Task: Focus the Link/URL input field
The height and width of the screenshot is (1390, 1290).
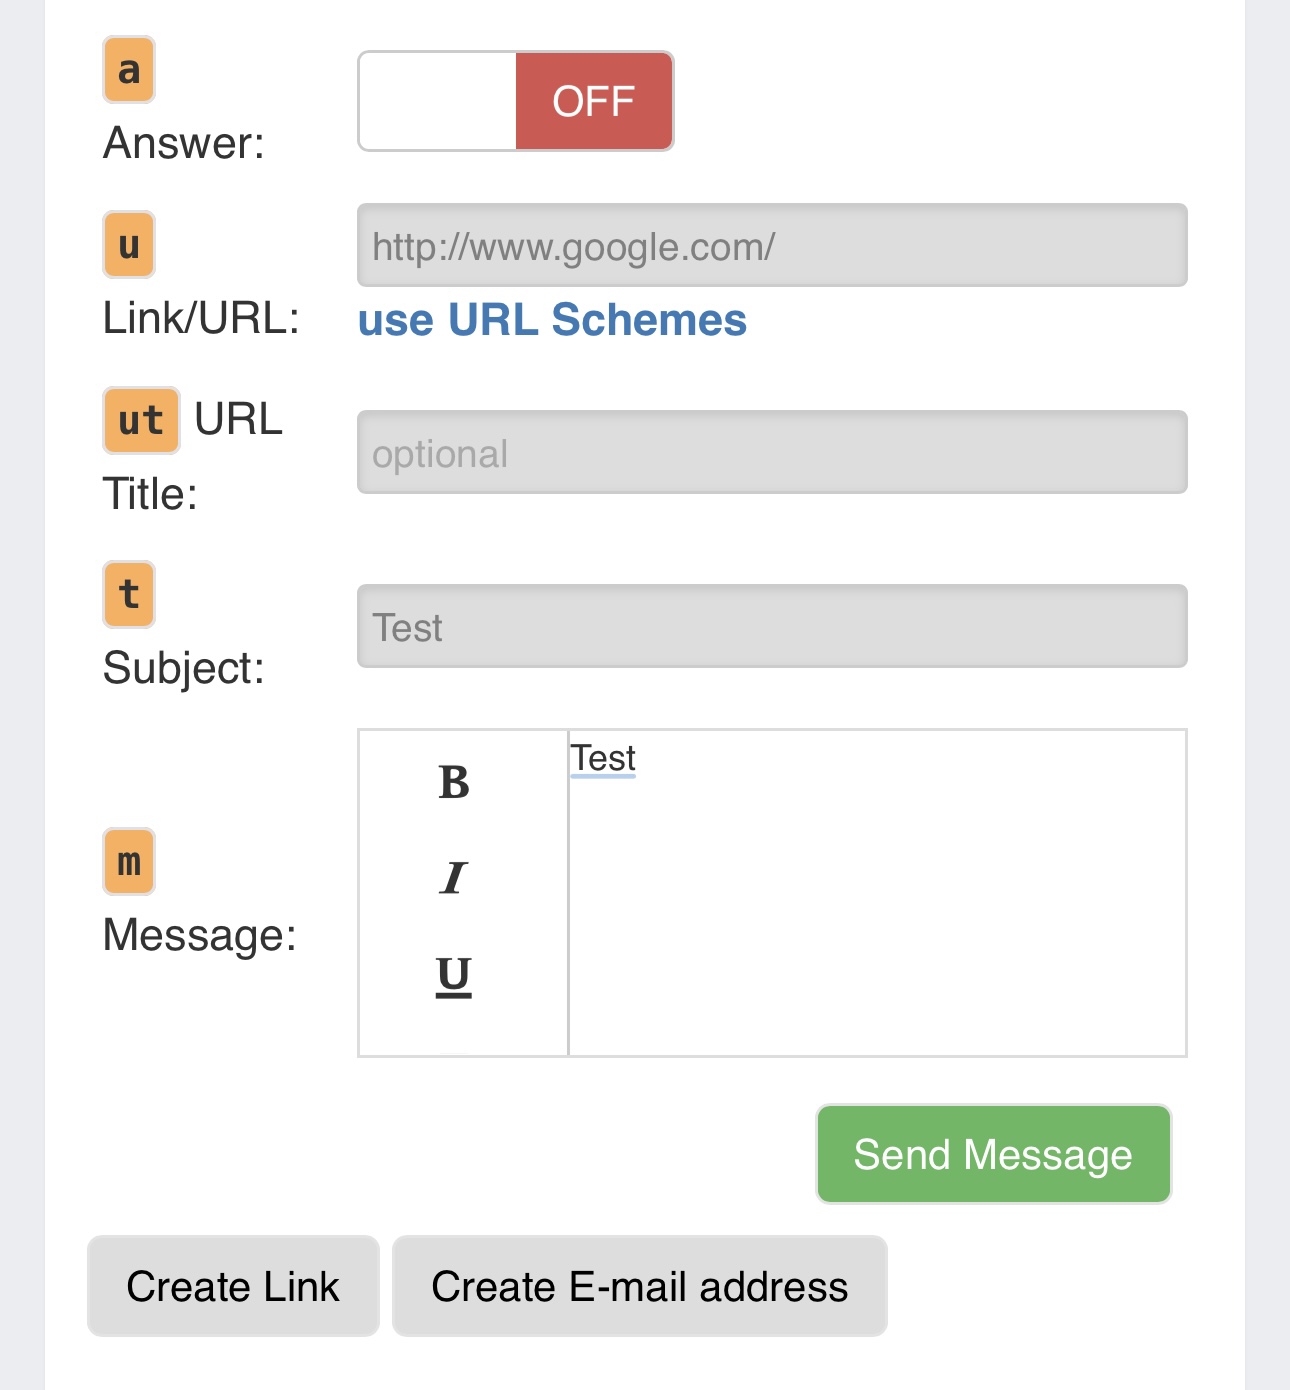Action: pos(772,245)
